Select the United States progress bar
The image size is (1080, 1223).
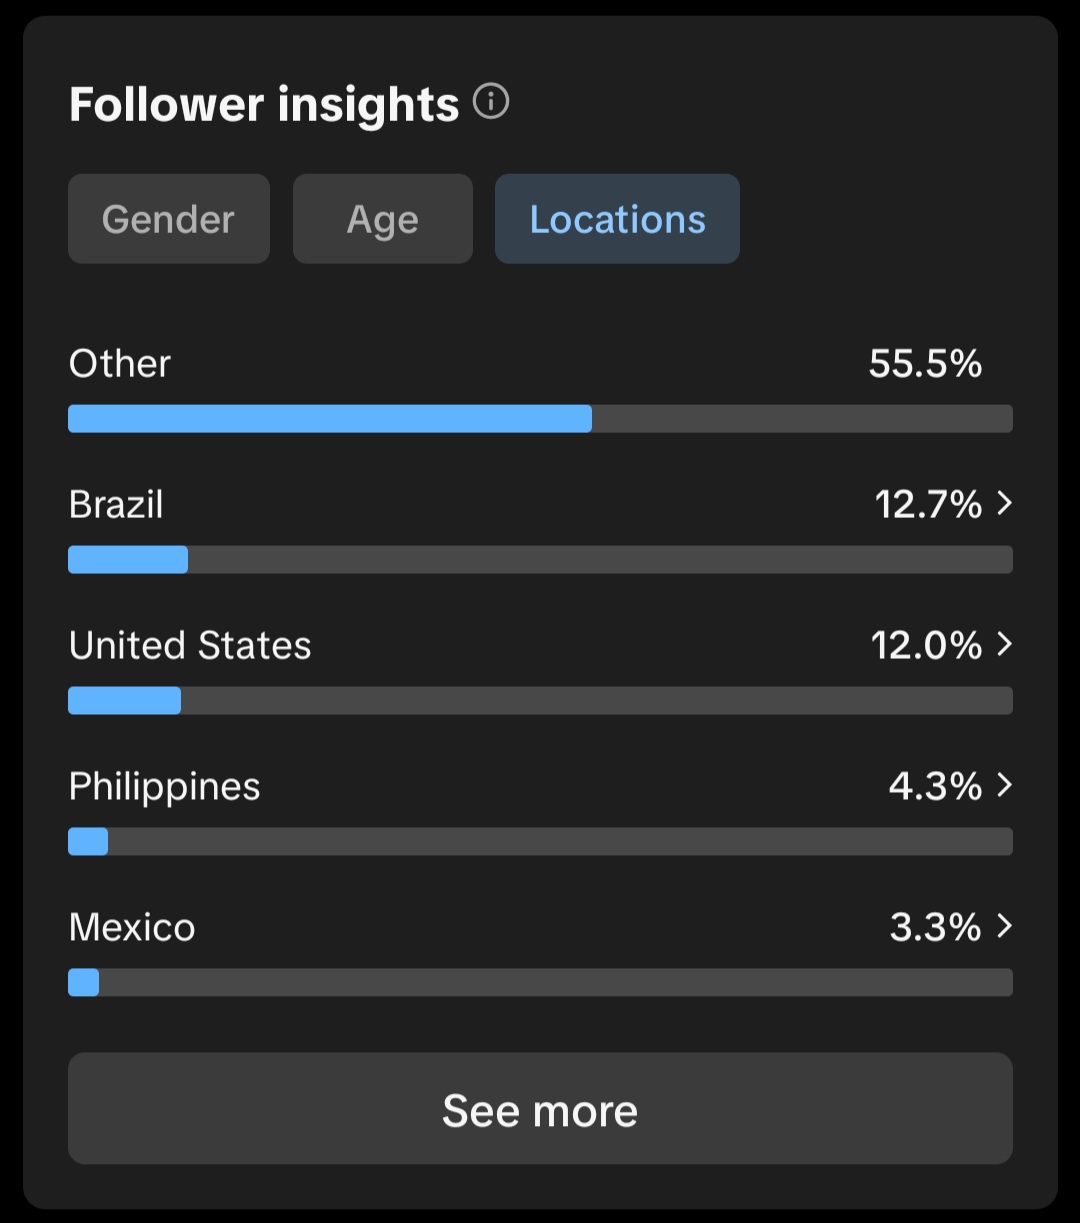pyautogui.click(x=540, y=701)
